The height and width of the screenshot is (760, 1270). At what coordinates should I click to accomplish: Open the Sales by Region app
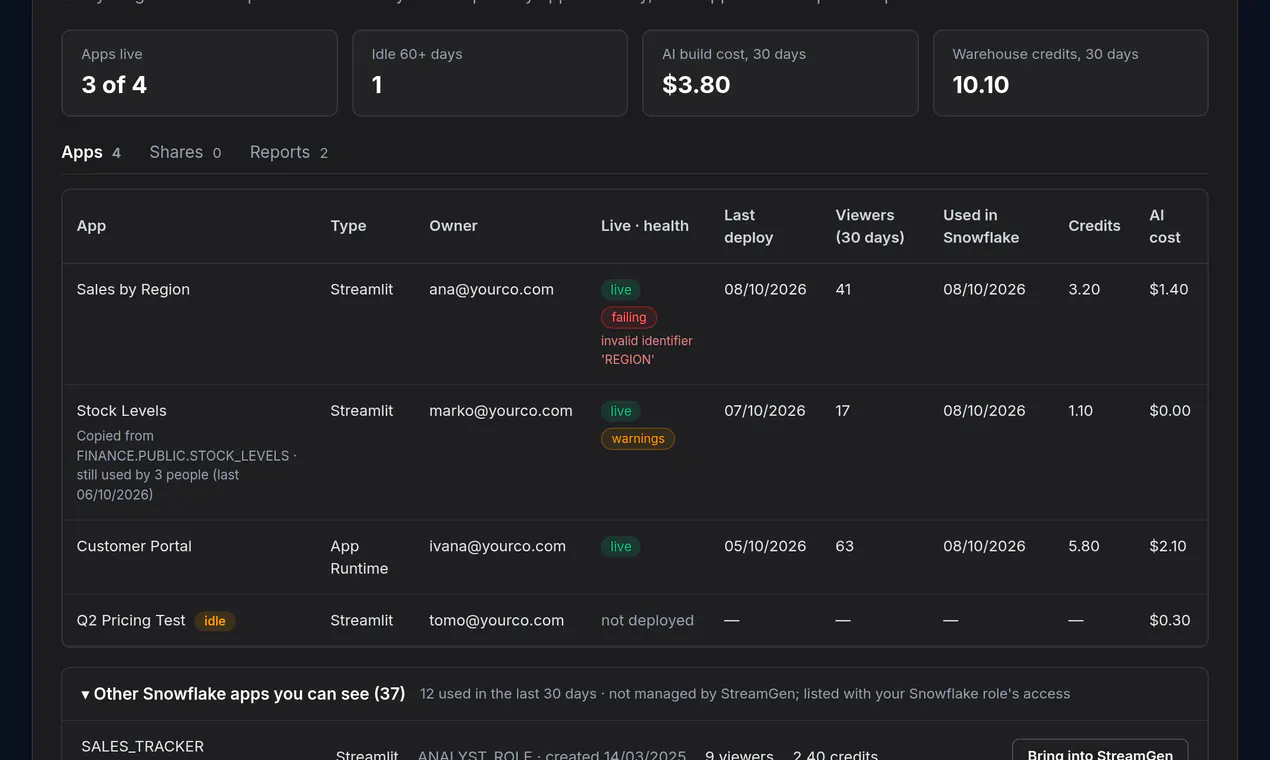(x=133, y=289)
